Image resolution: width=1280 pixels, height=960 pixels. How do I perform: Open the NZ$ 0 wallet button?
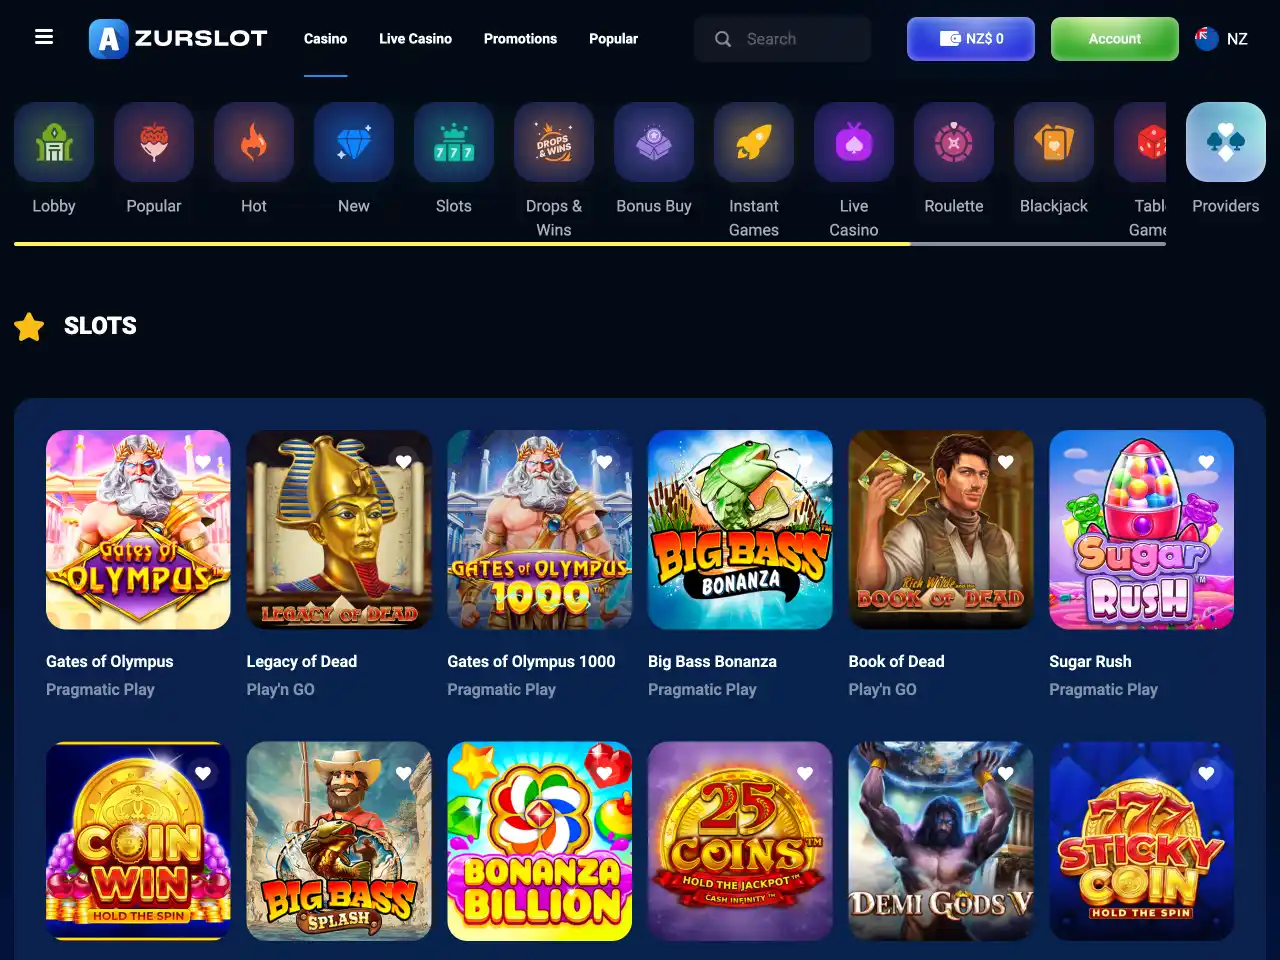(x=971, y=39)
